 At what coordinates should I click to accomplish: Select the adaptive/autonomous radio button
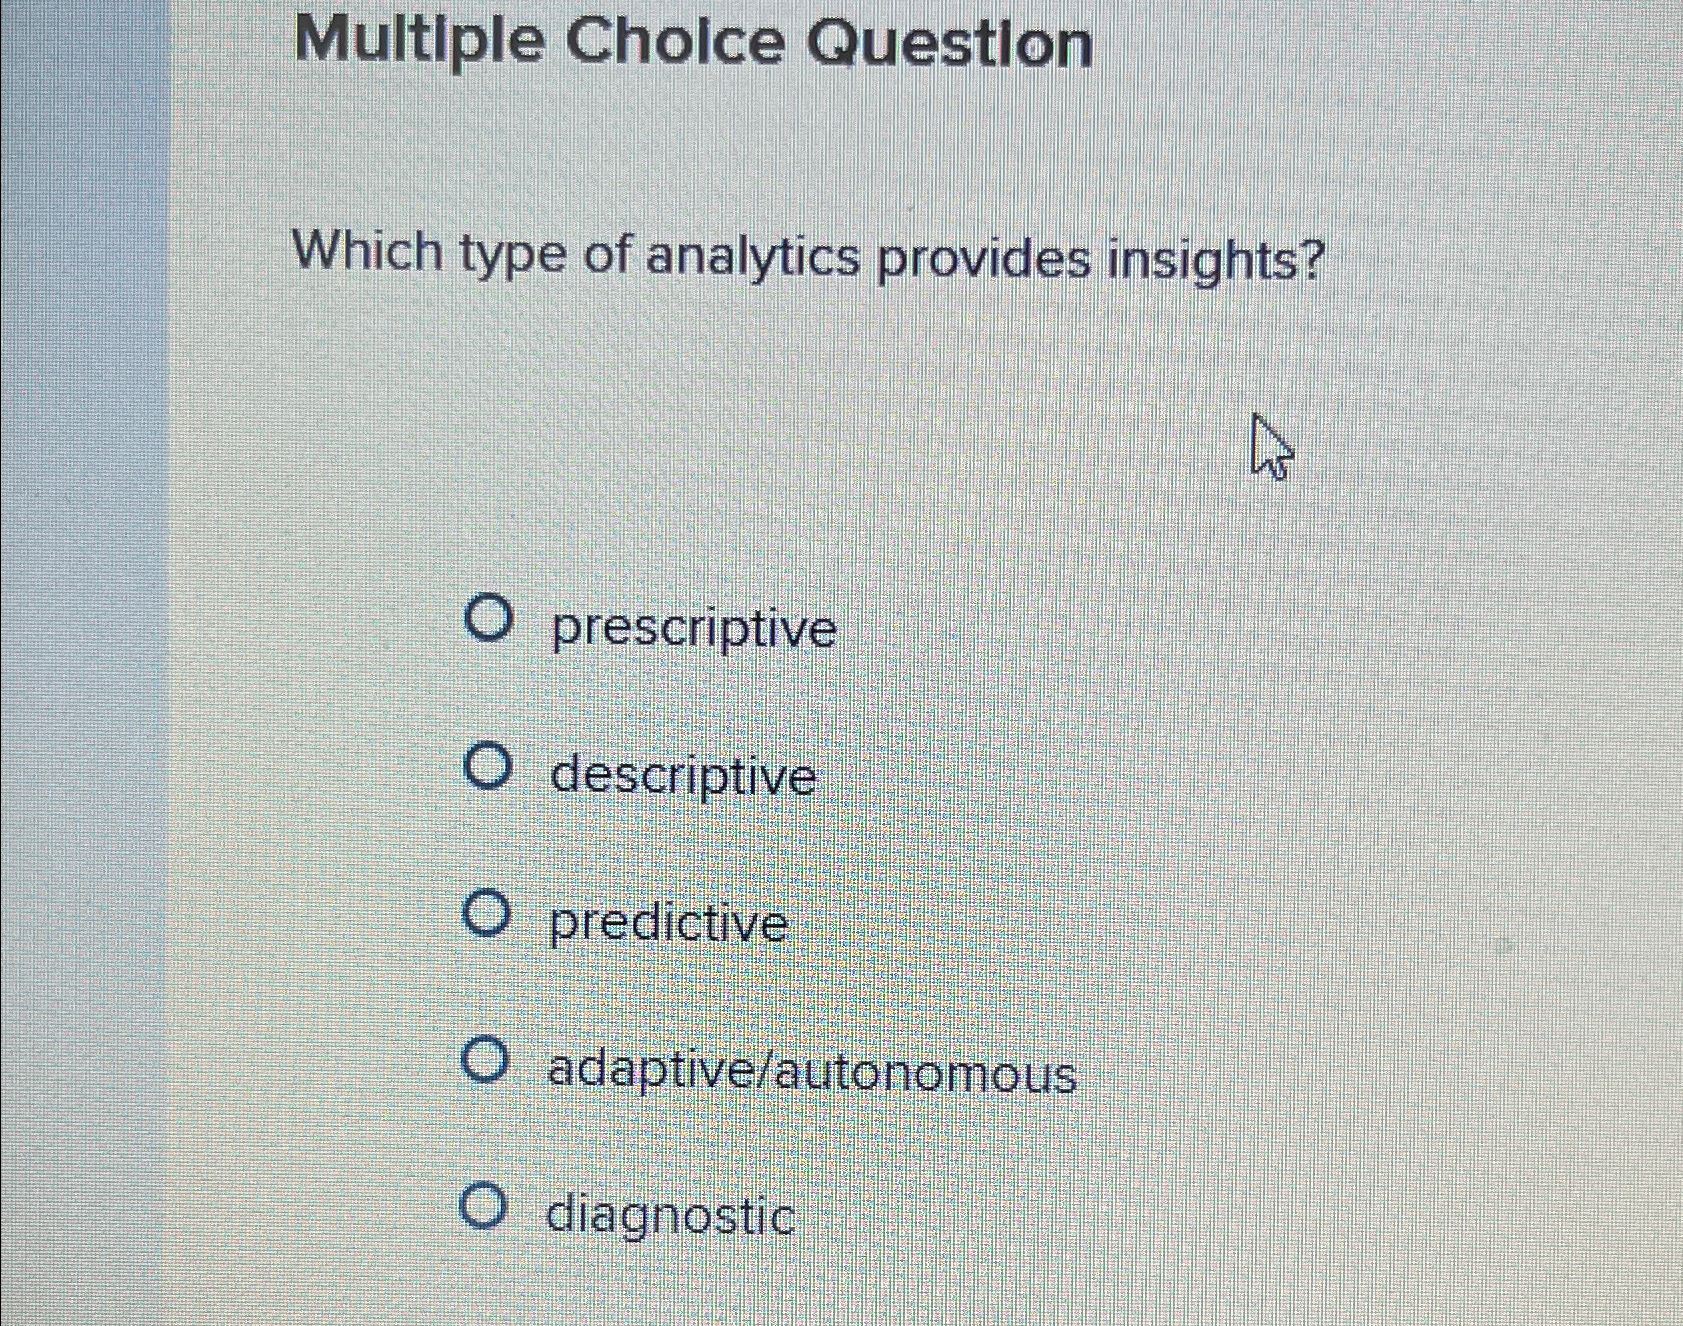pos(489,1063)
